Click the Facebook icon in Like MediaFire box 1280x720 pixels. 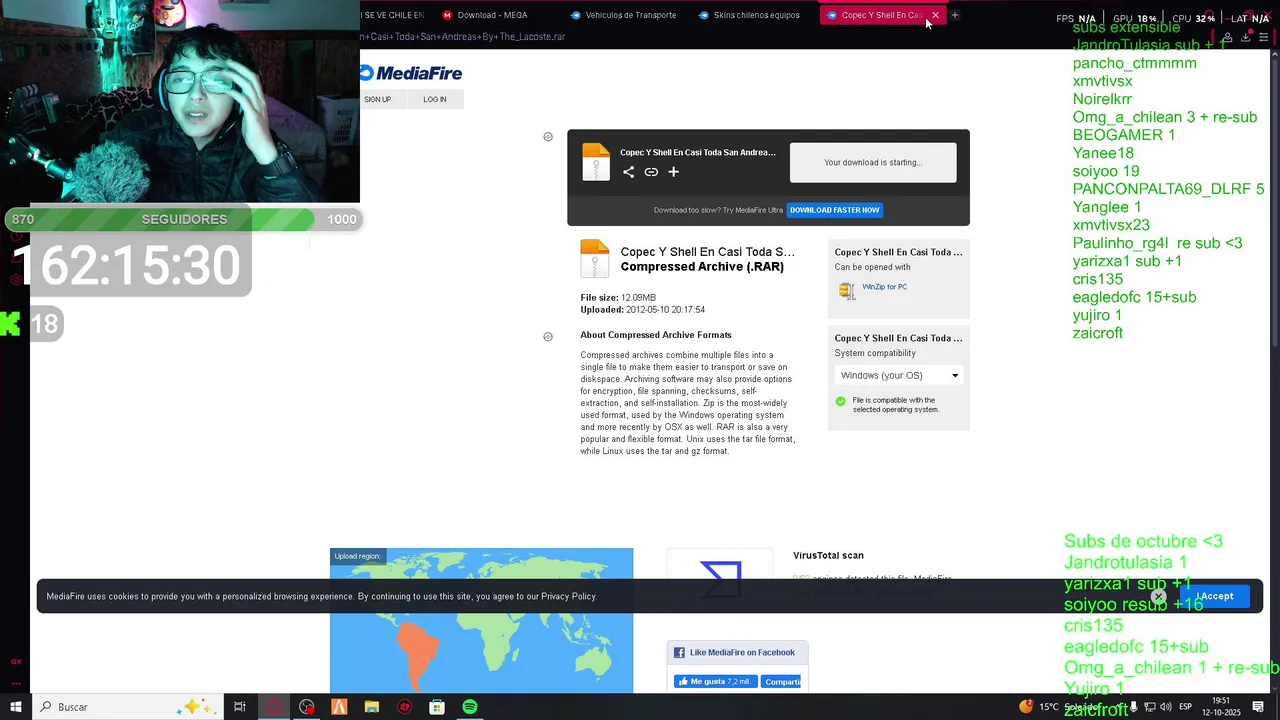coord(679,653)
